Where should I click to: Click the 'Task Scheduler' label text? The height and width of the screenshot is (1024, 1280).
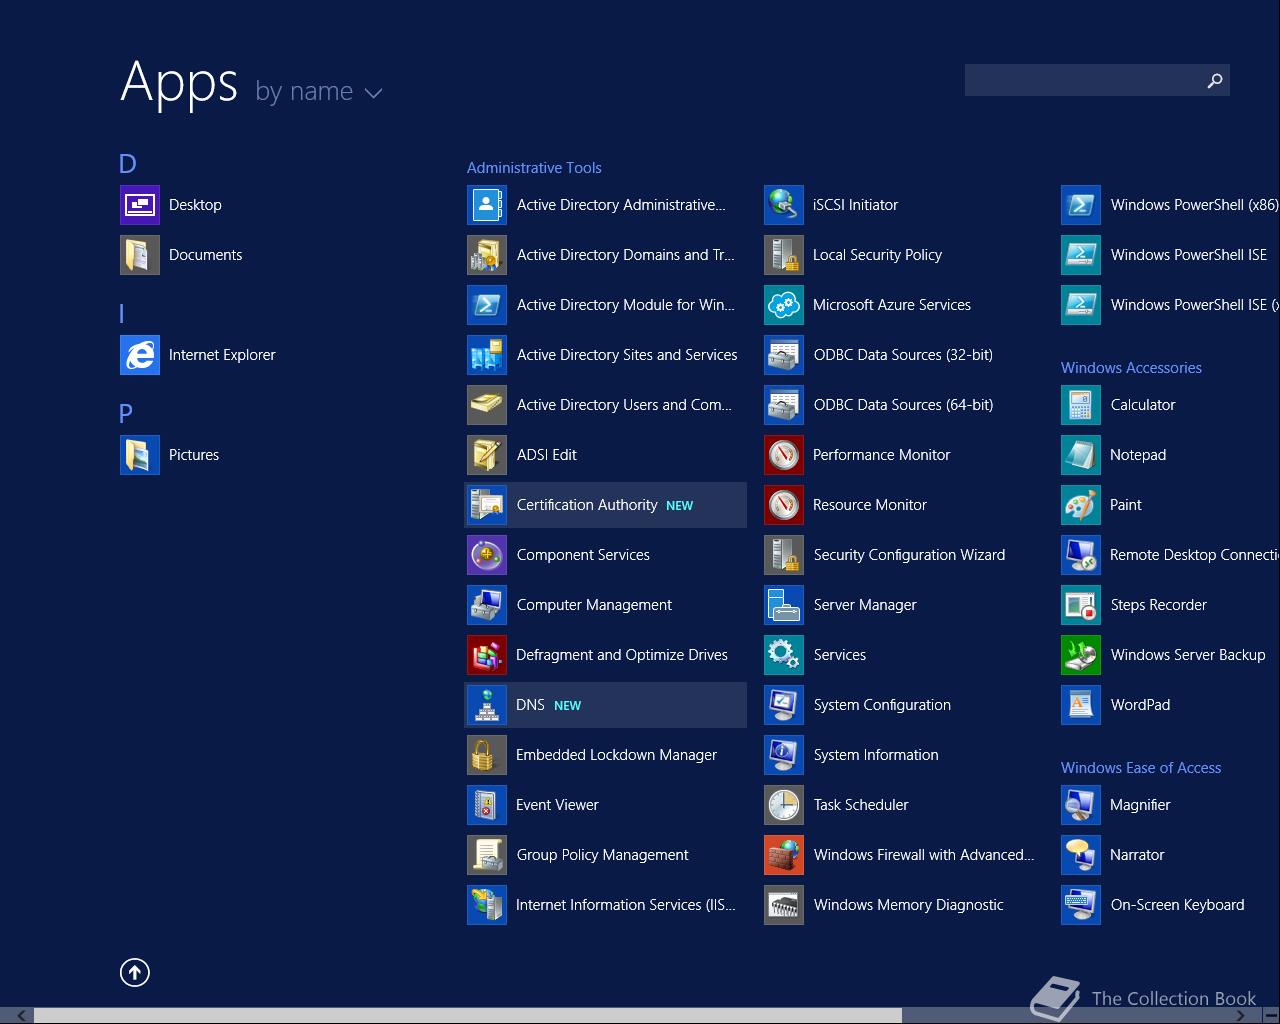861,805
